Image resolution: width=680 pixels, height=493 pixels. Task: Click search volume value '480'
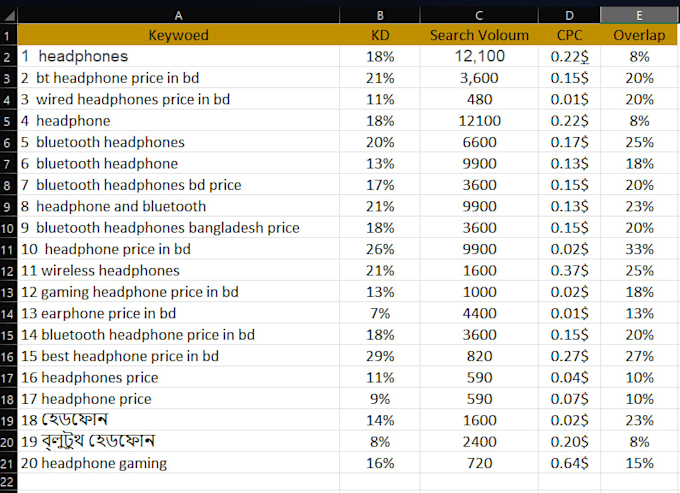479,99
